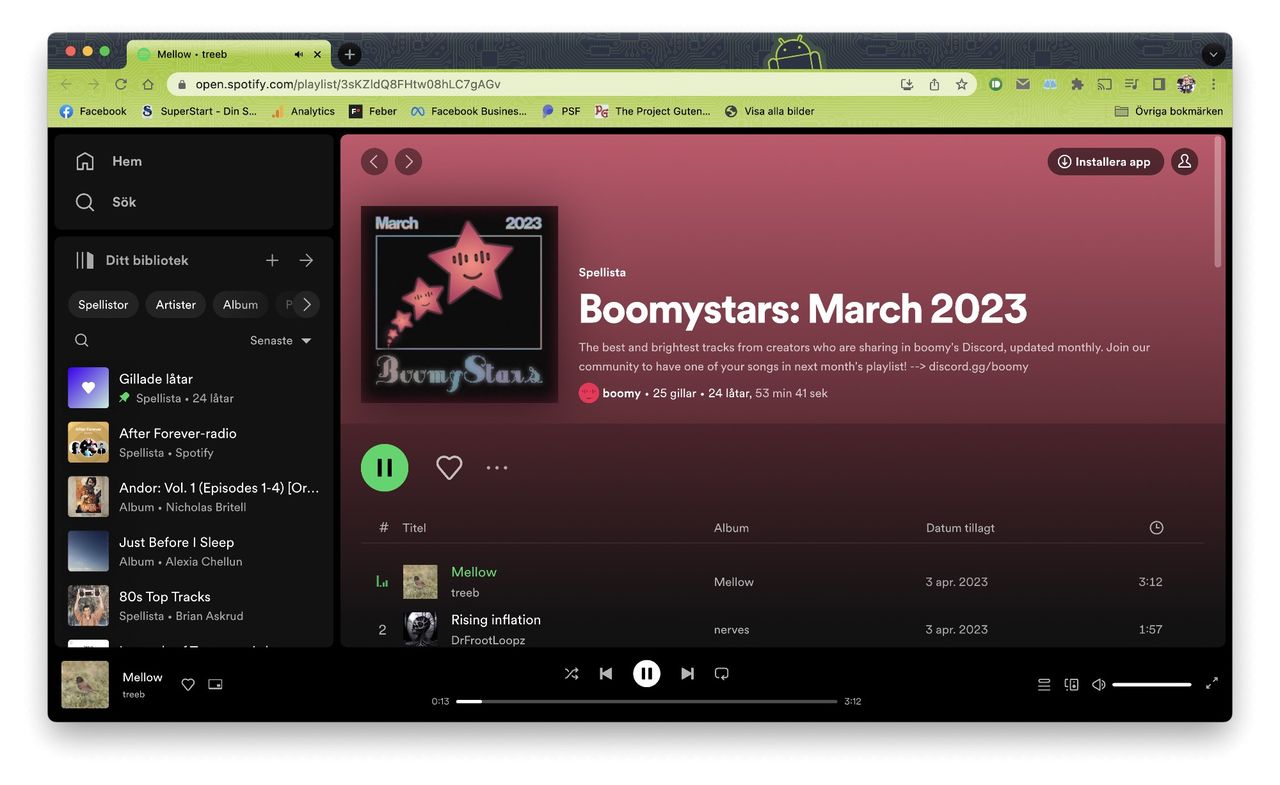This screenshot has height=785, width=1280.
Task: Toggle pause on the currently playing track
Action: [647, 673]
